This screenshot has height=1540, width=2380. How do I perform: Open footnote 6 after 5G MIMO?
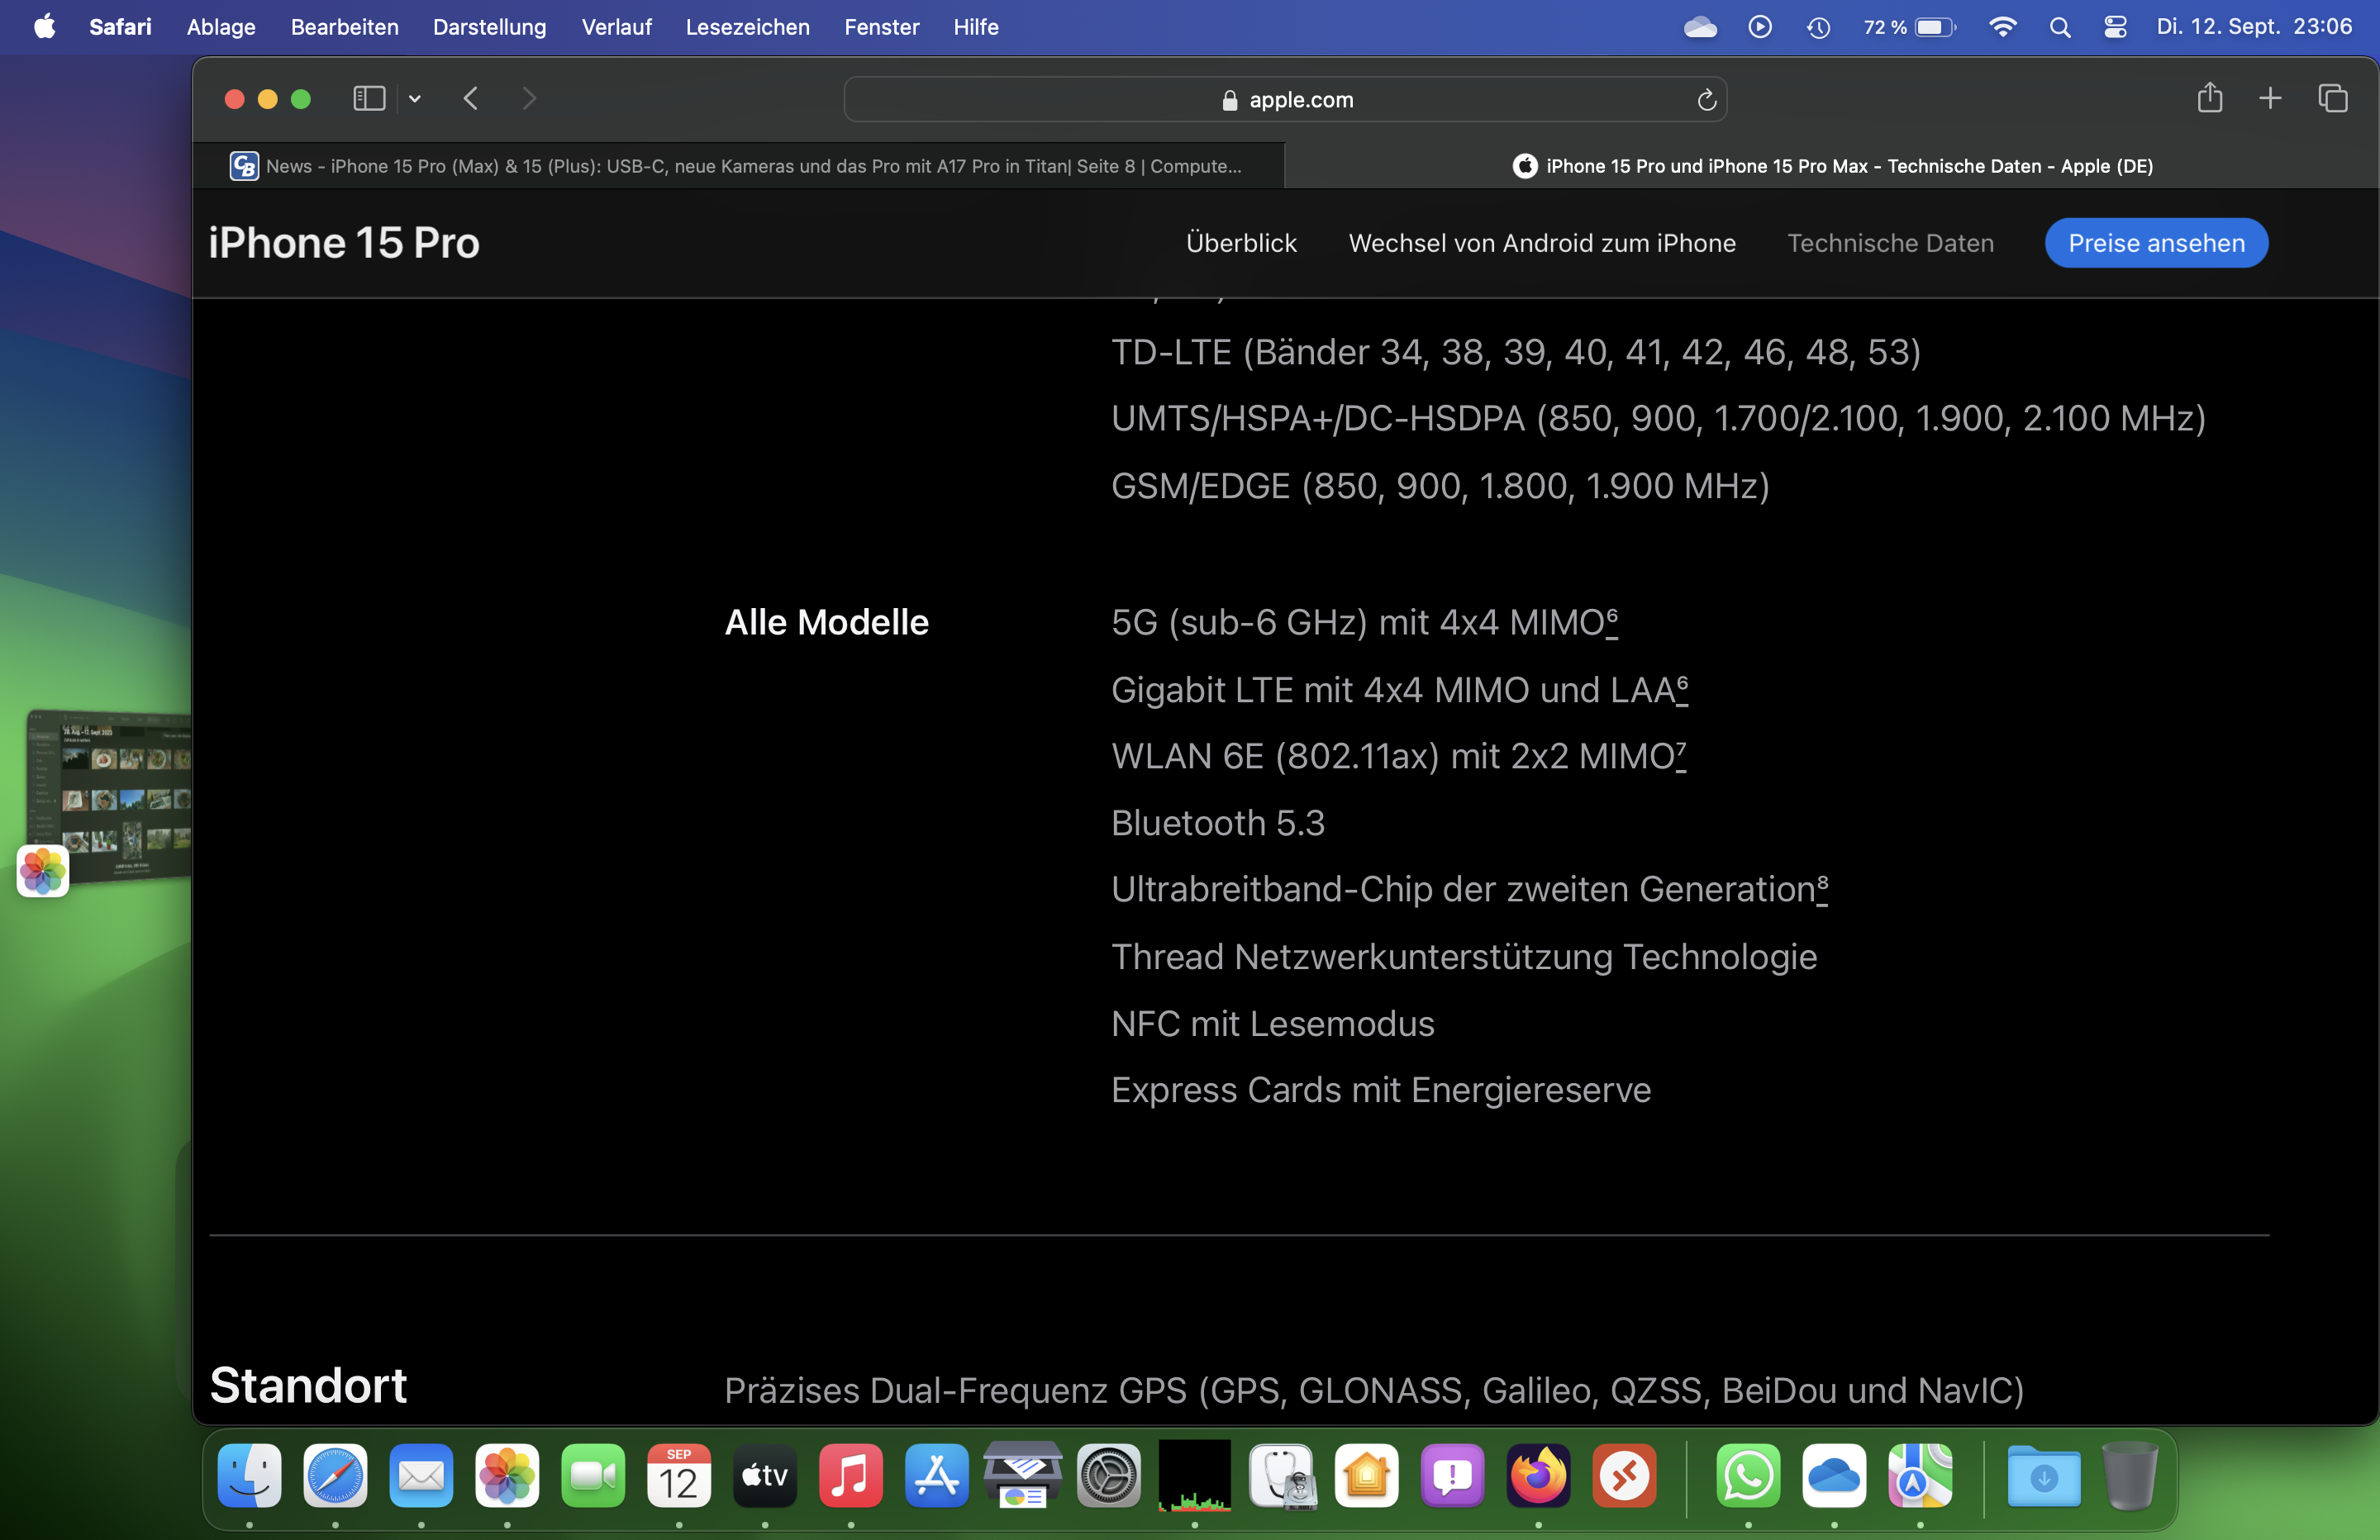pyautogui.click(x=1612, y=618)
